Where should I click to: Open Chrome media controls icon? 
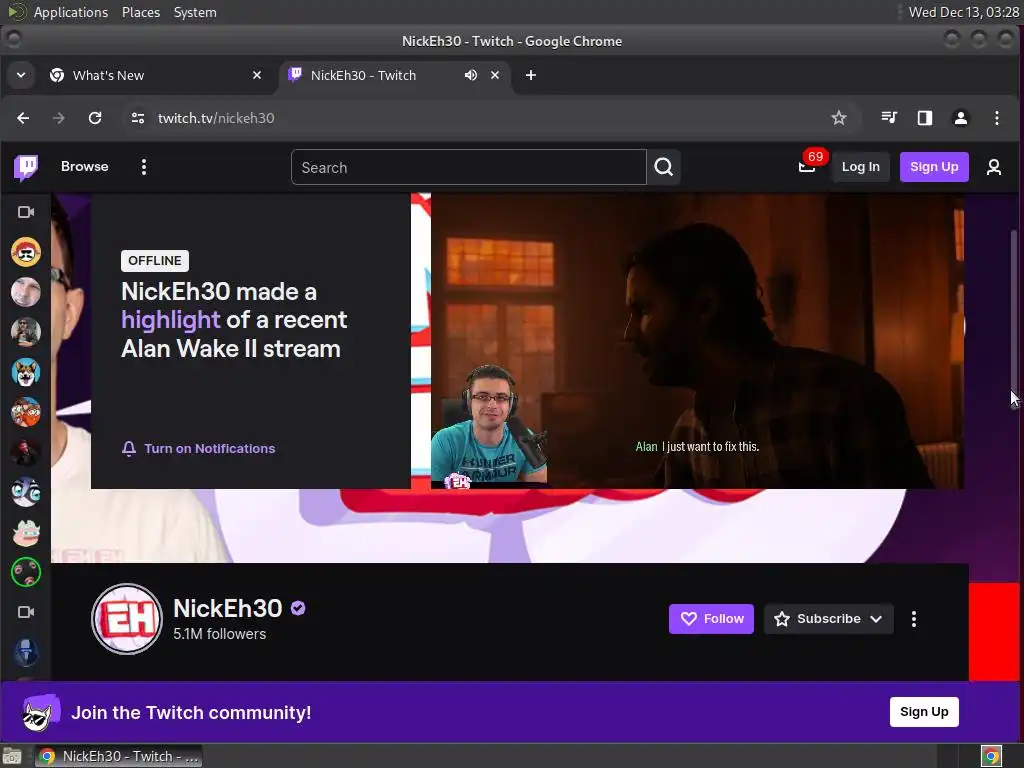click(x=889, y=118)
